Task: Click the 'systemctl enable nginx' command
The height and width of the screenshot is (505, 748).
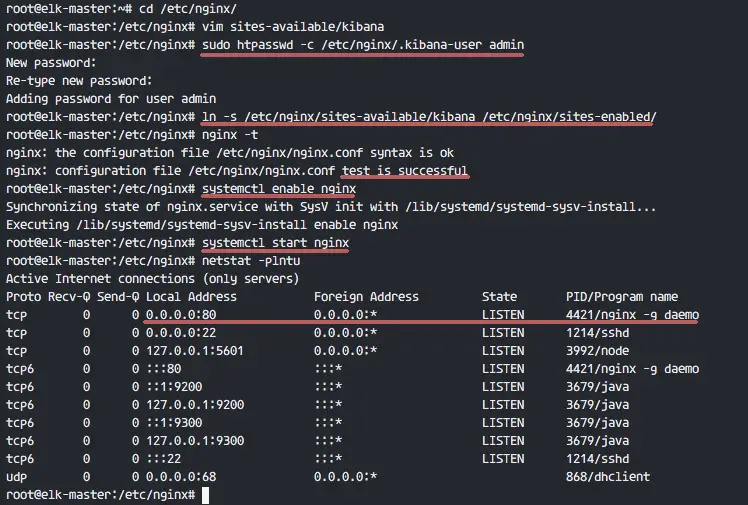Action: [x=279, y=189]
